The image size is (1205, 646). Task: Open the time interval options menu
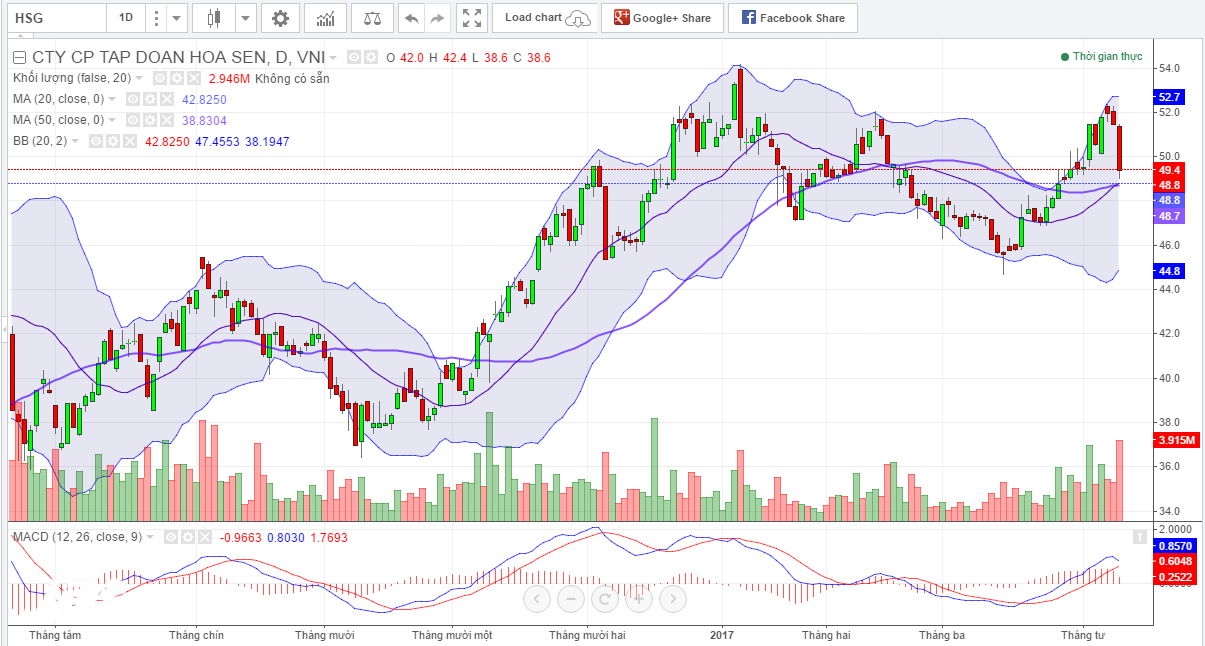point(156,18)
